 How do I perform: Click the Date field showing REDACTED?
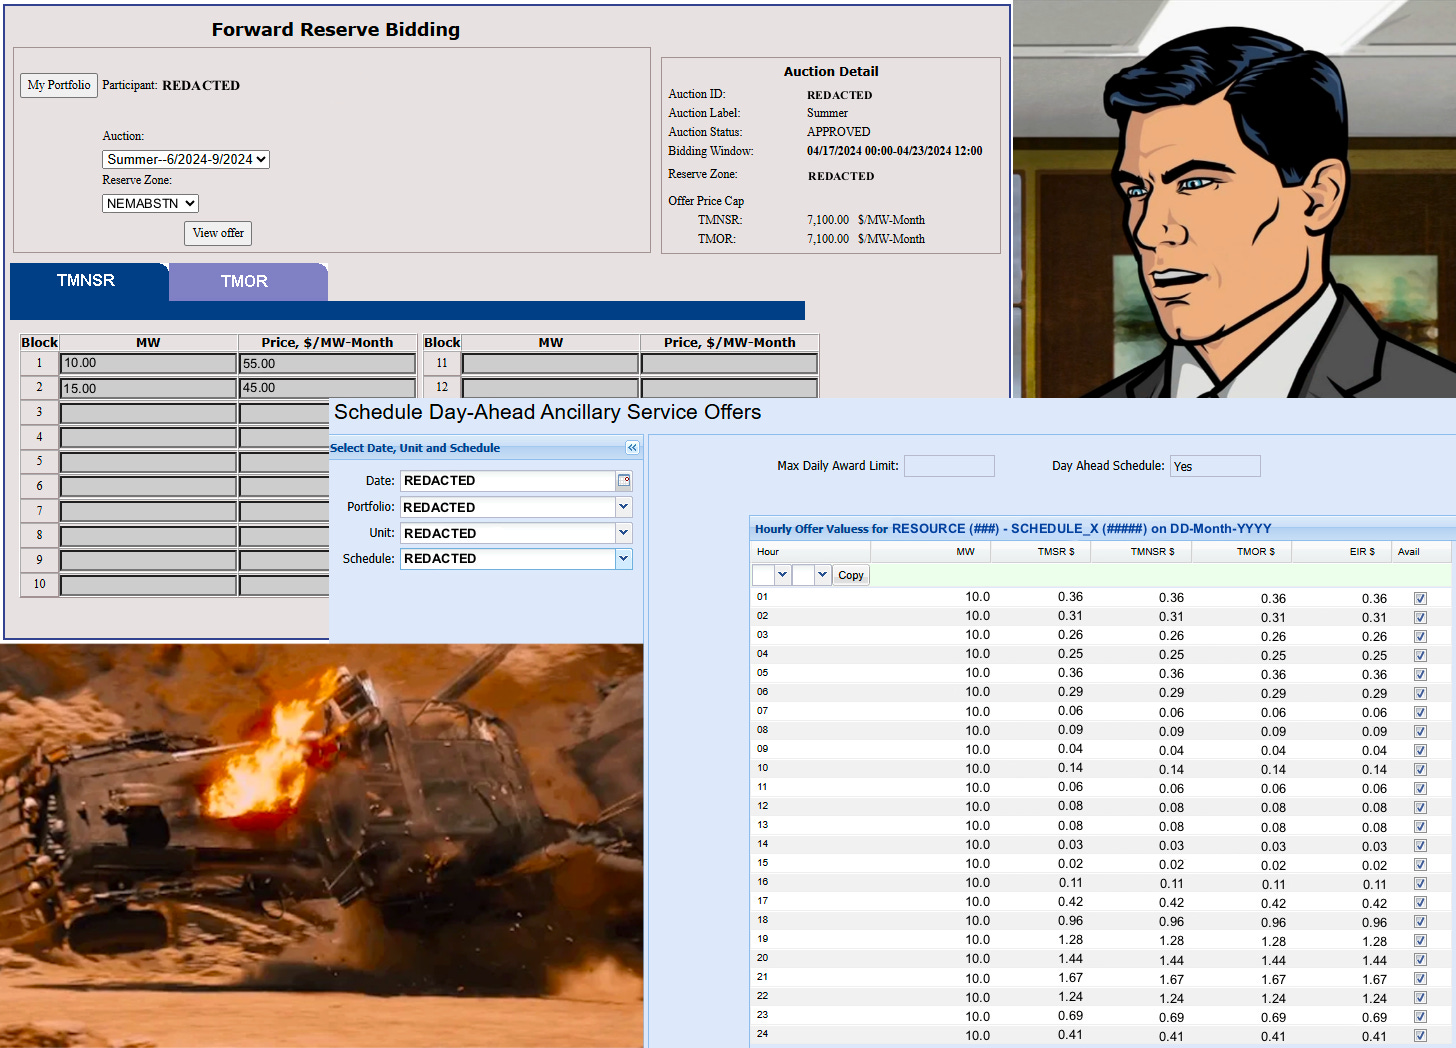[x=508, y=481]
